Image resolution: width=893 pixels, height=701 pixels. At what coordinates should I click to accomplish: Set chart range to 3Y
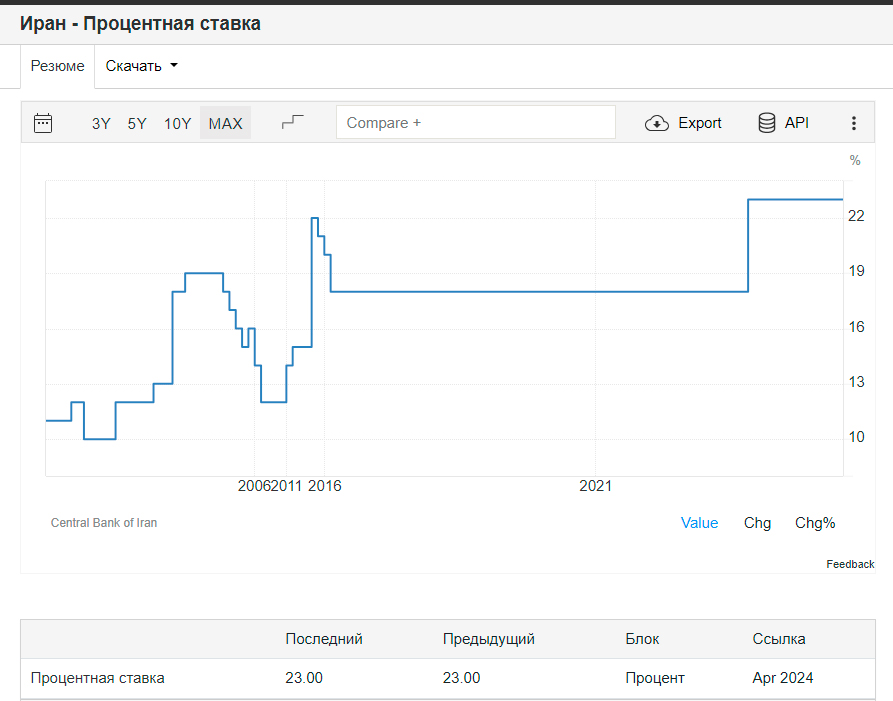[x=101, y=124]
